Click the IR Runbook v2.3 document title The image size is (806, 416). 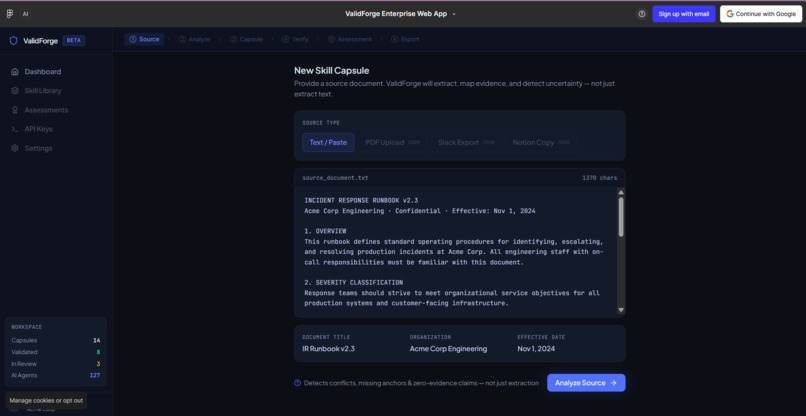point(328,349)
